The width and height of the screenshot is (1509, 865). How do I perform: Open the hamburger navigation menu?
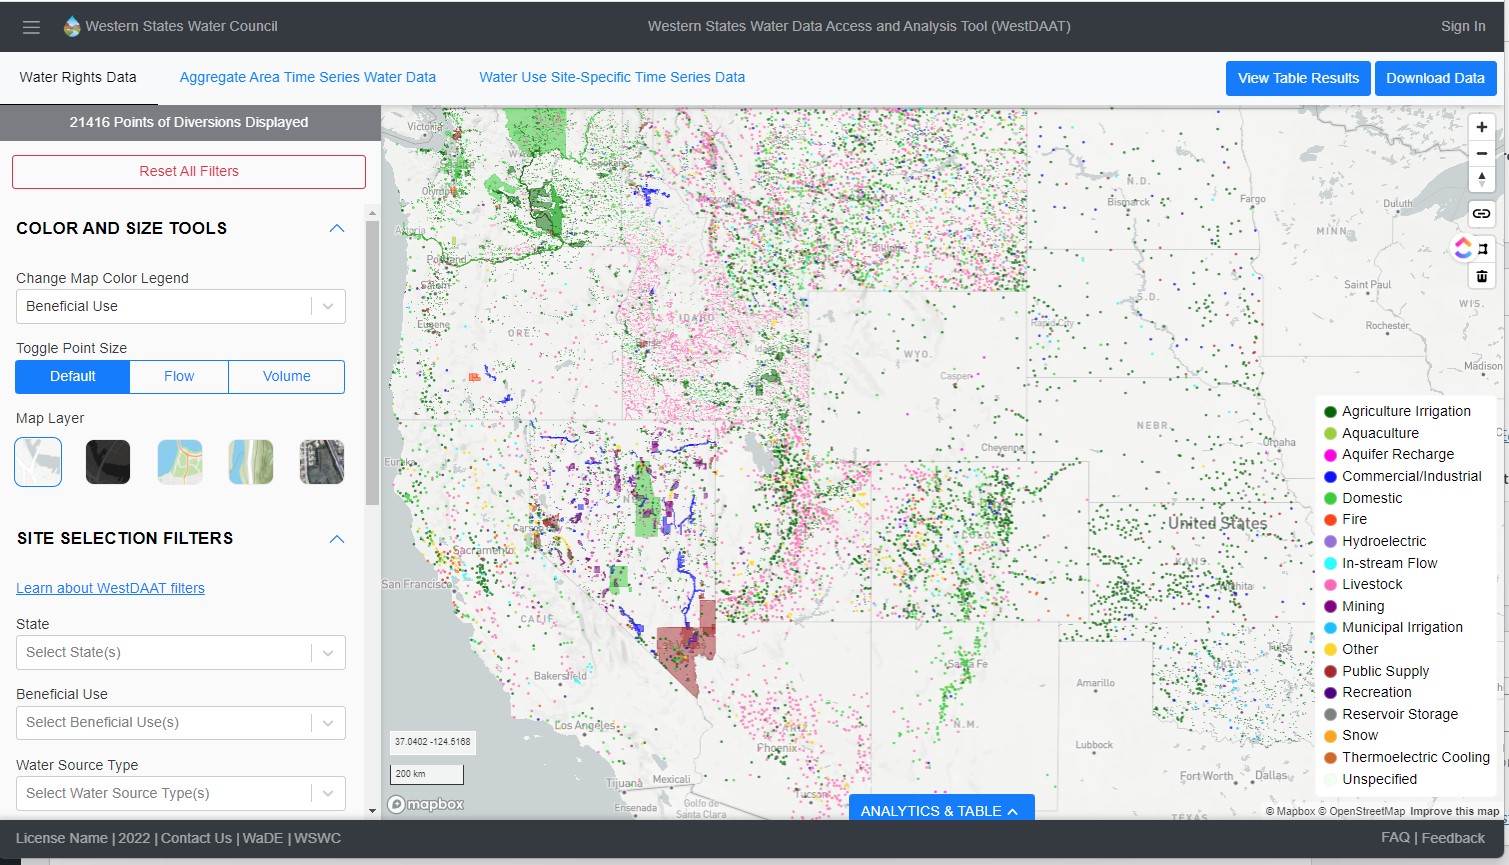31,27
